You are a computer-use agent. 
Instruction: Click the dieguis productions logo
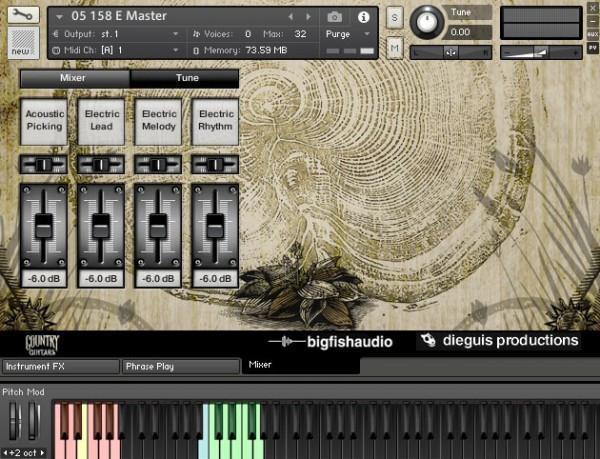[x=500, y=341]
